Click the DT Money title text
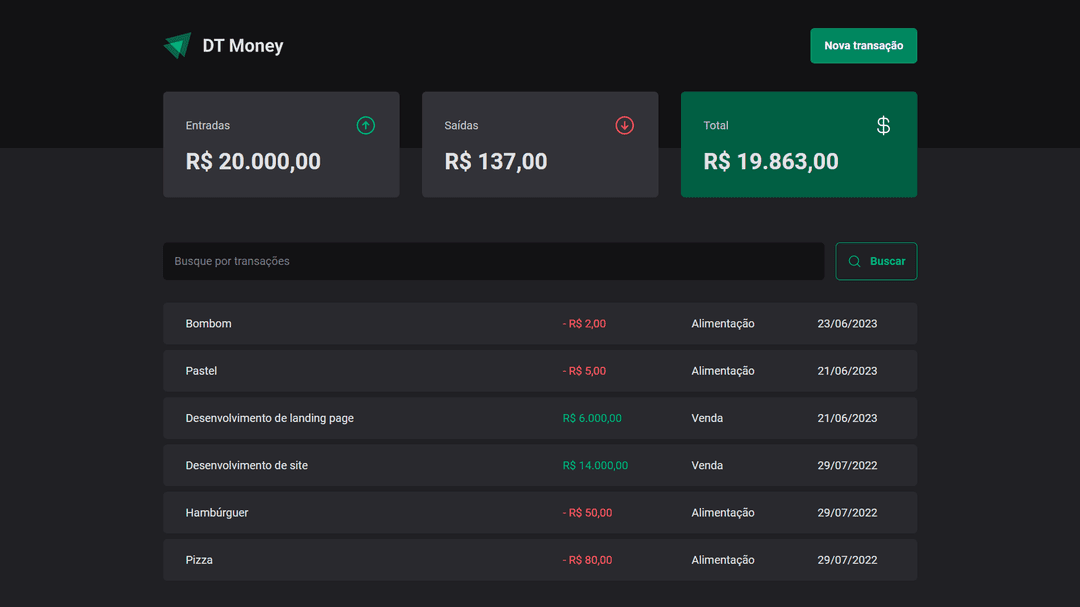Viewport: 1080px width, 607px height. click(241, 45)
